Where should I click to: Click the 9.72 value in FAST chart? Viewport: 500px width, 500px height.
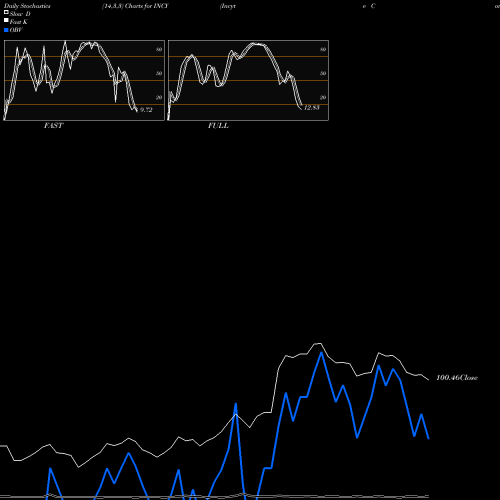(x=146, y=110)
